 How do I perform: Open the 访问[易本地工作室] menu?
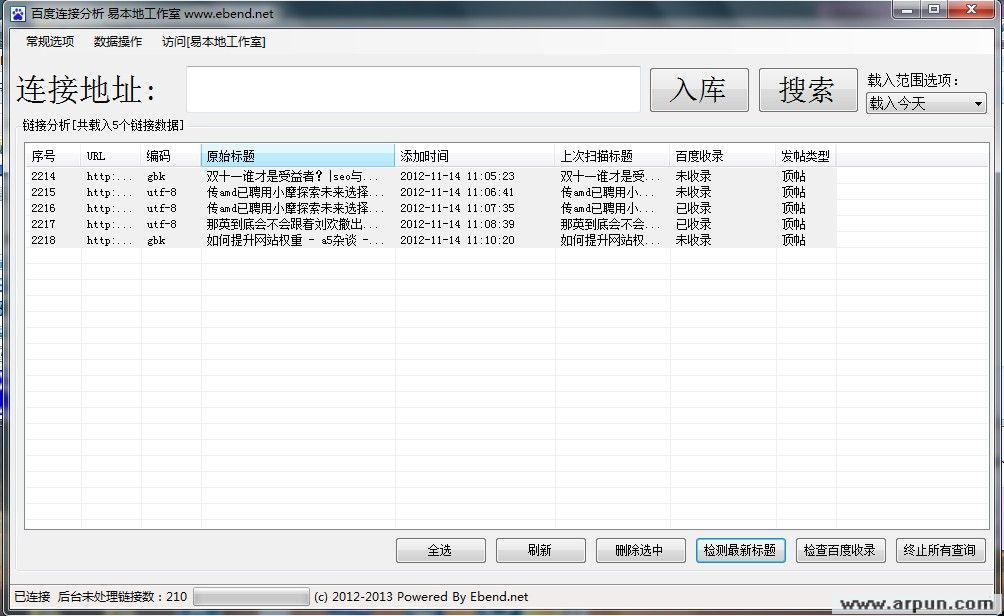point(213,42)
